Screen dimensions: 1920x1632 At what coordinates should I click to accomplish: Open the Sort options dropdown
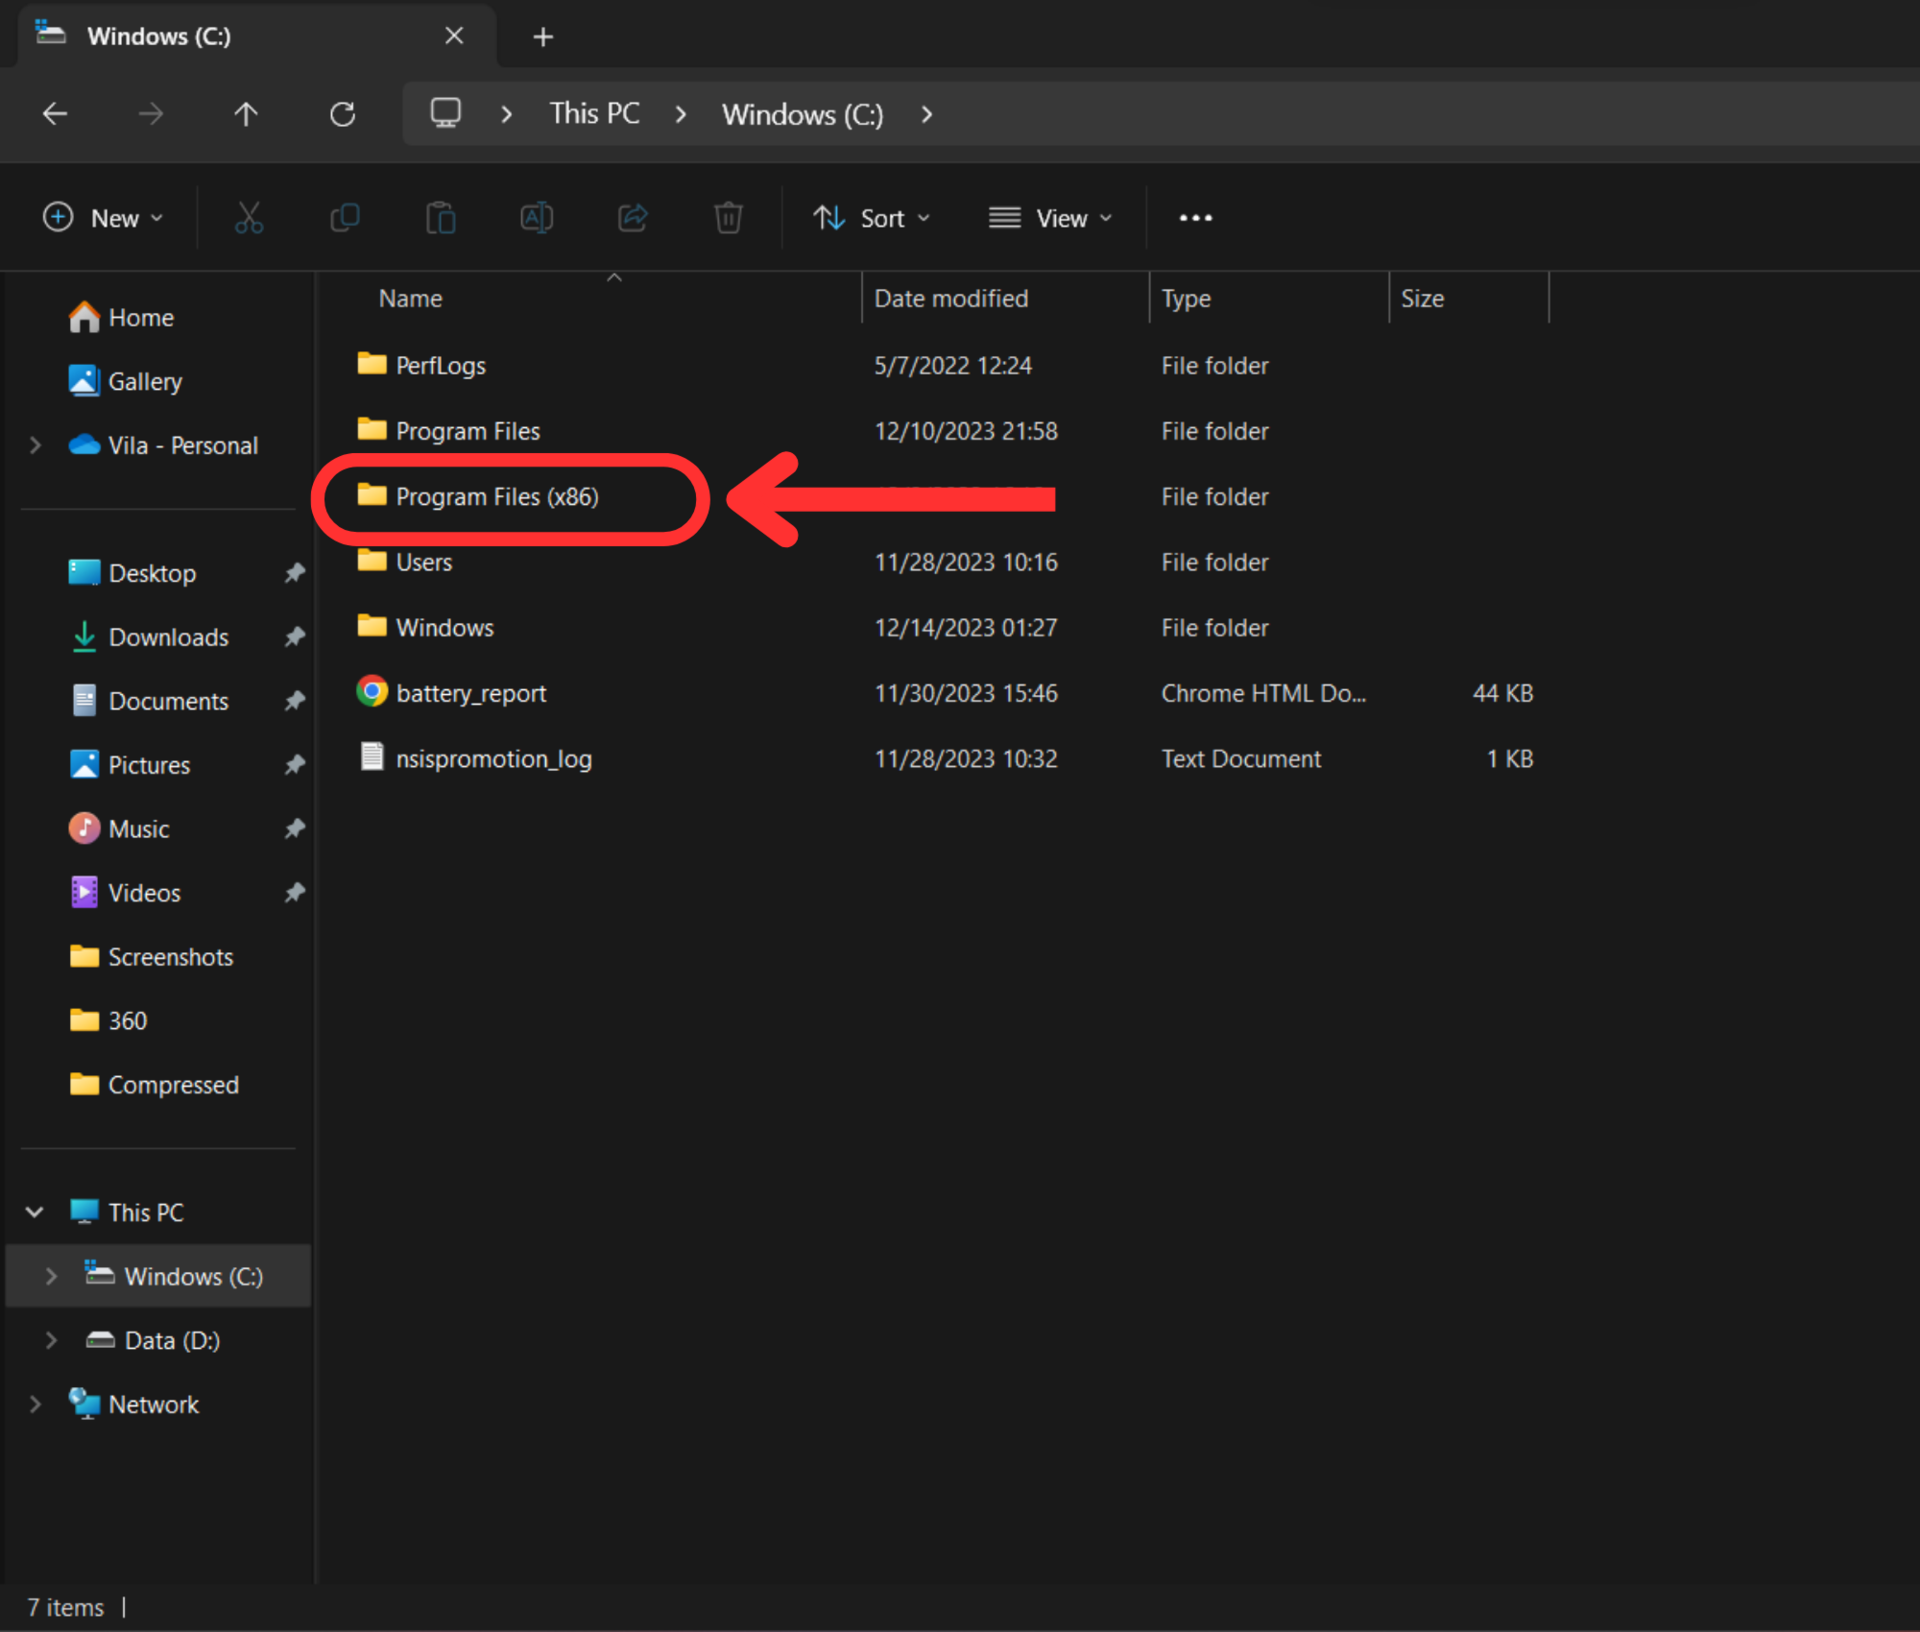click(x=871, y=217)
